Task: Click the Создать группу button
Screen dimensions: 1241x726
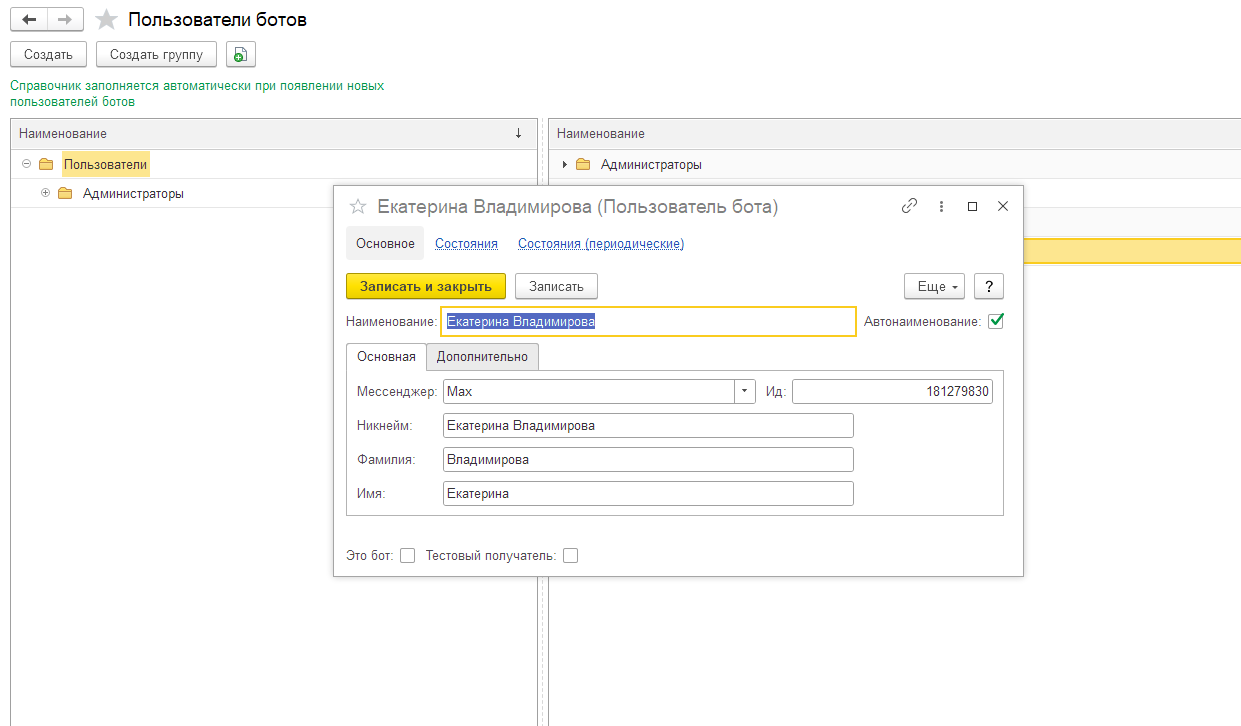Action: (x=156, y=54)
